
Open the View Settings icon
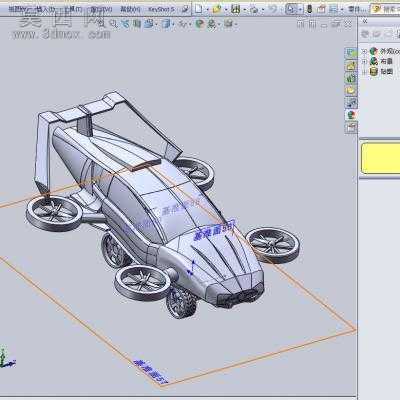(228, 24)
